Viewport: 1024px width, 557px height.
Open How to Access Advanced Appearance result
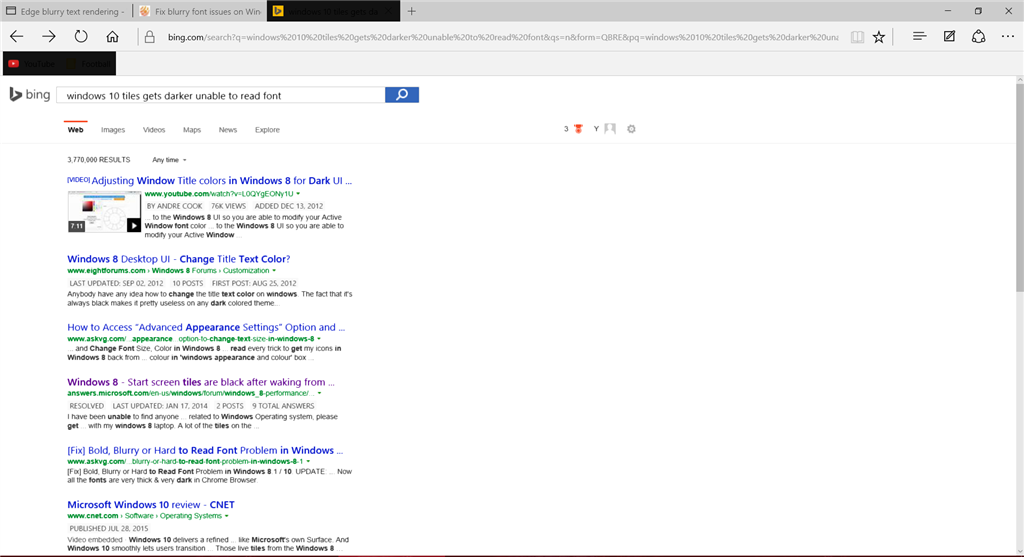(x=206, y=327)
